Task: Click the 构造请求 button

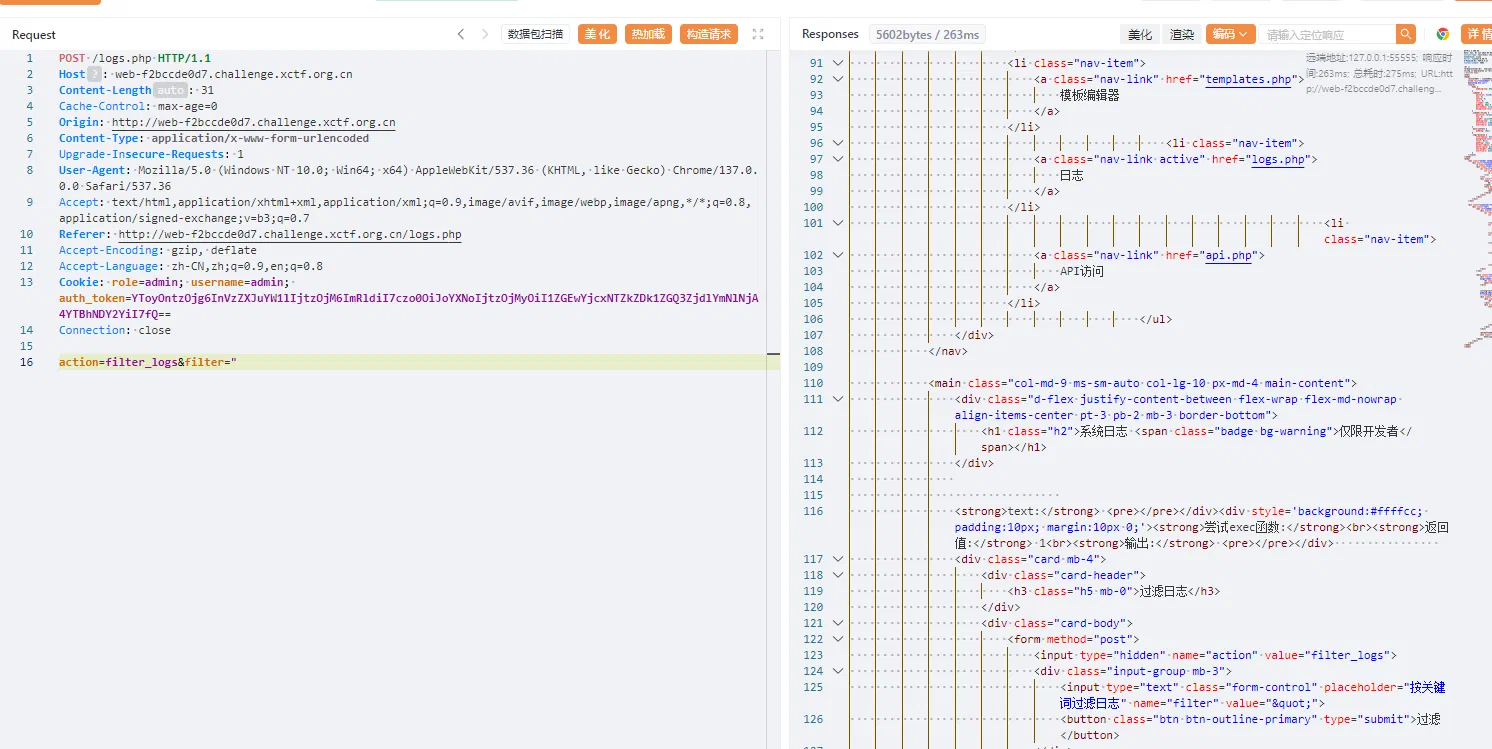Action: (709, 34)
